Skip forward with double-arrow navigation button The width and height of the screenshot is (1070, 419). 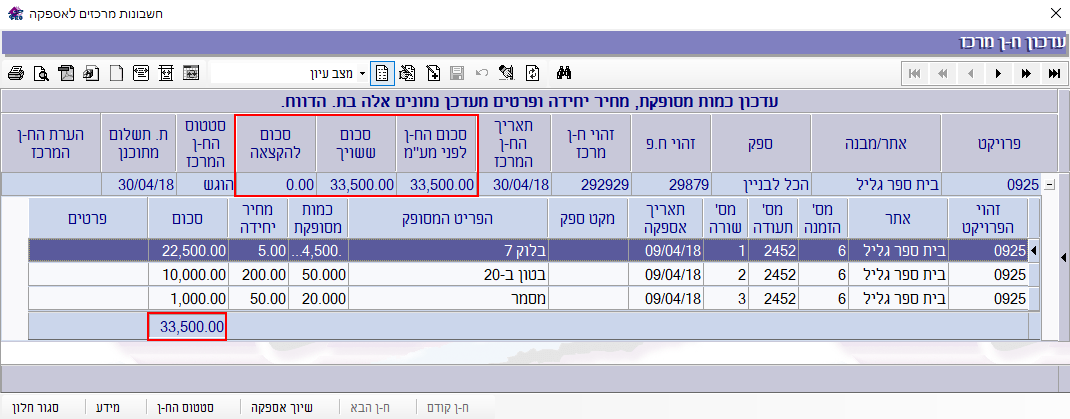(x=1026, y=73)
